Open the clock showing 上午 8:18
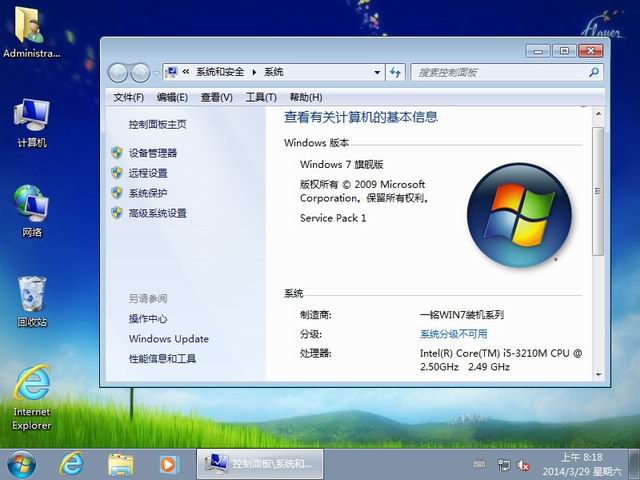640x480 pixels. [x=581, y=464]
